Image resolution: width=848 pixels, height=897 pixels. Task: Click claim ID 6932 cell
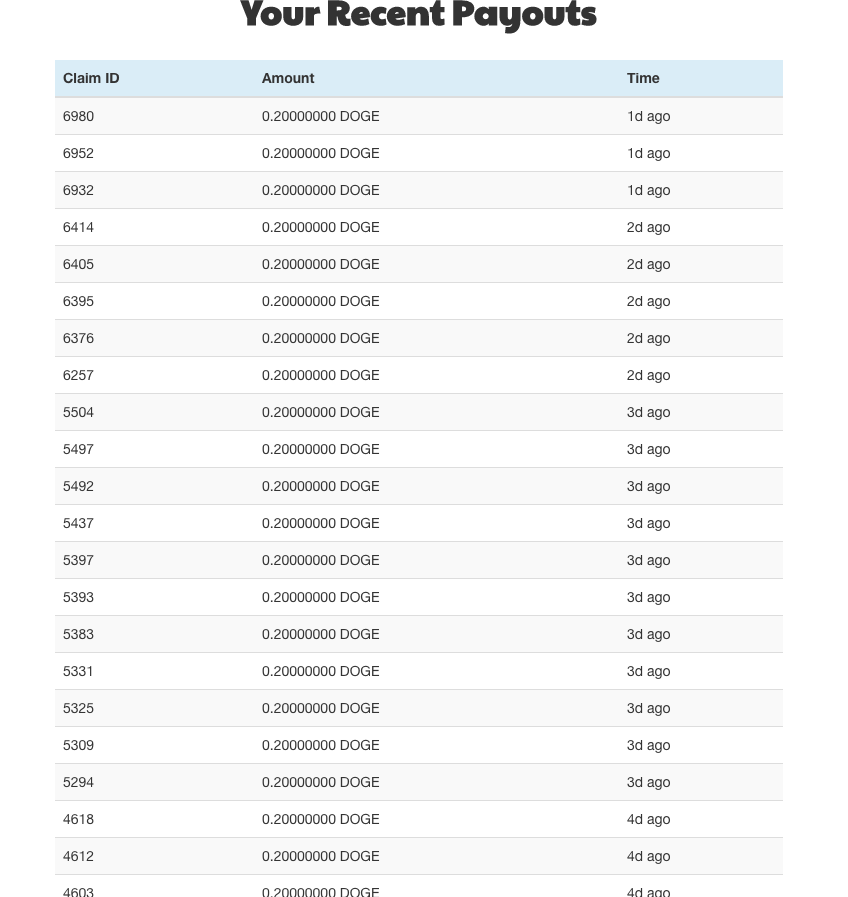click(x=79, y=190)
